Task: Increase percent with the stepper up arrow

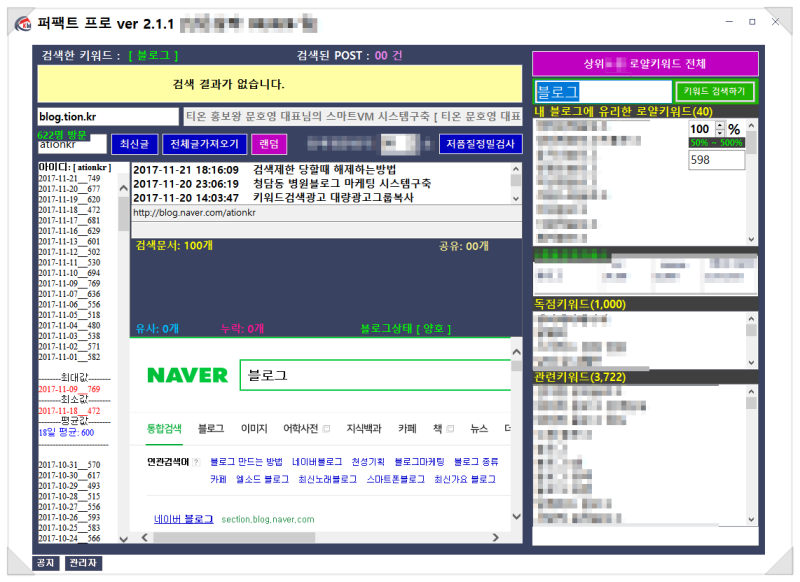Action: coord(720,125)
